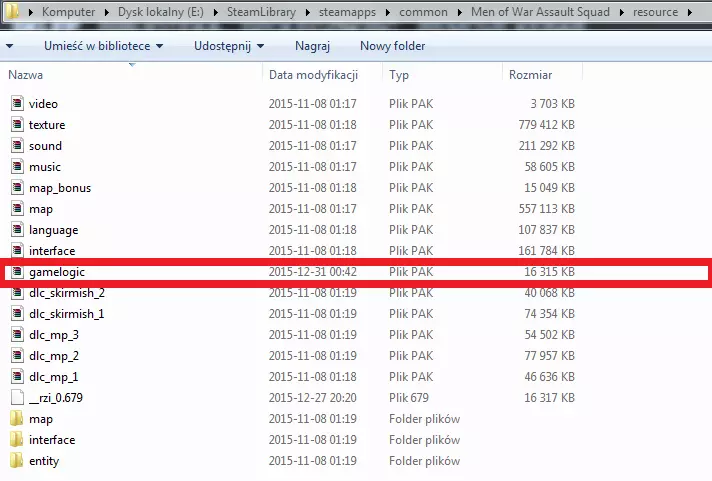Select the entity folder name
The width and height of the screenshot is (712, 481).
[44, 461]
